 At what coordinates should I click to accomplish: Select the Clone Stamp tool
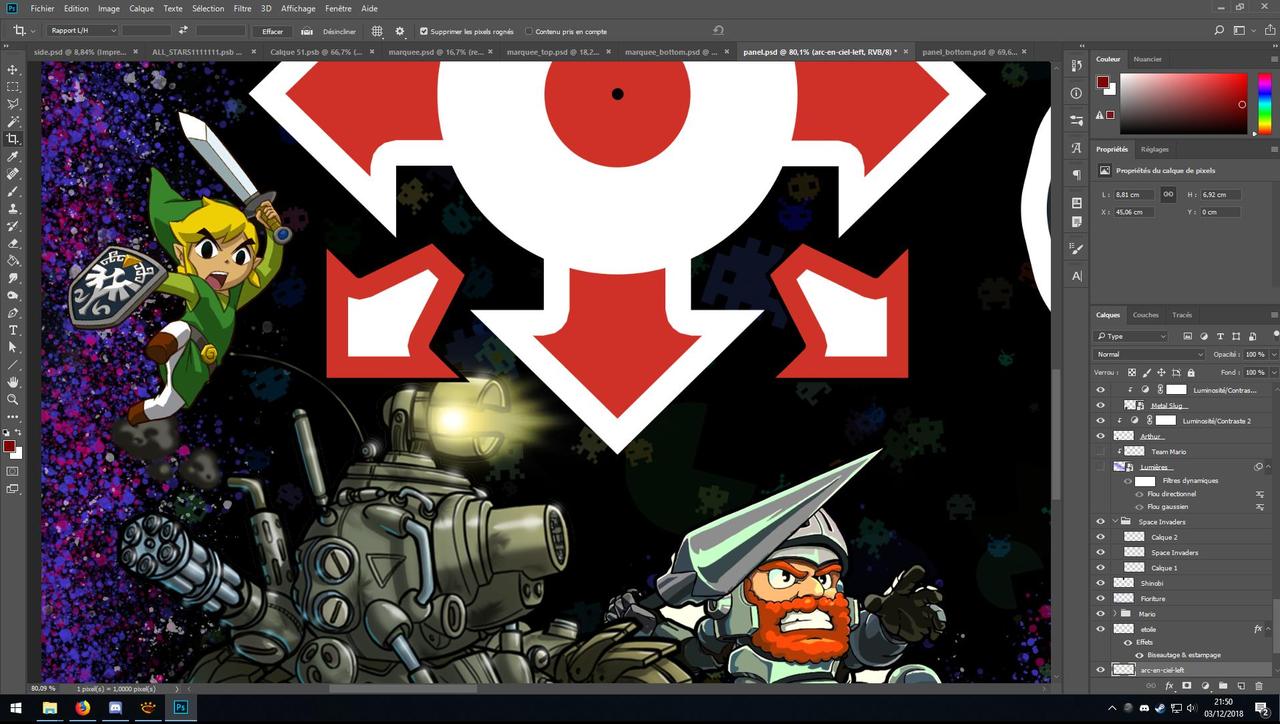click(x=13, y=209)
